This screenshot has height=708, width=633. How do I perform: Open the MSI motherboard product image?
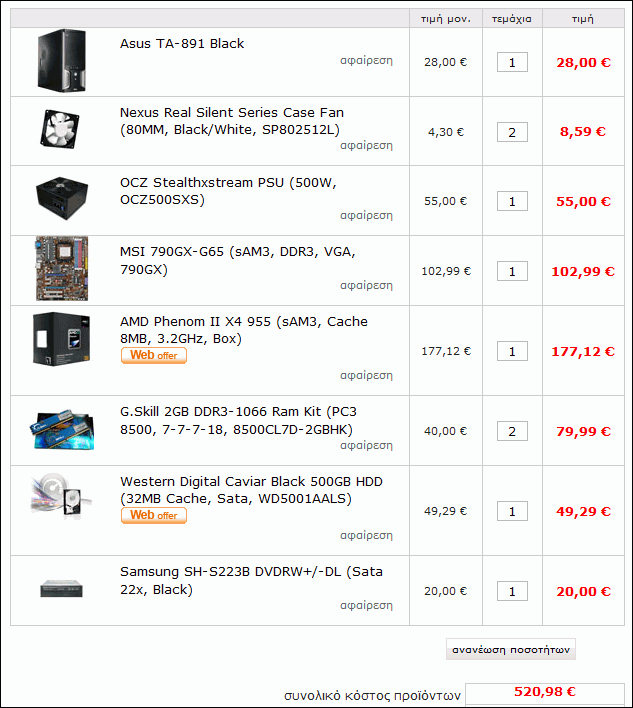[x=62, y=269]
